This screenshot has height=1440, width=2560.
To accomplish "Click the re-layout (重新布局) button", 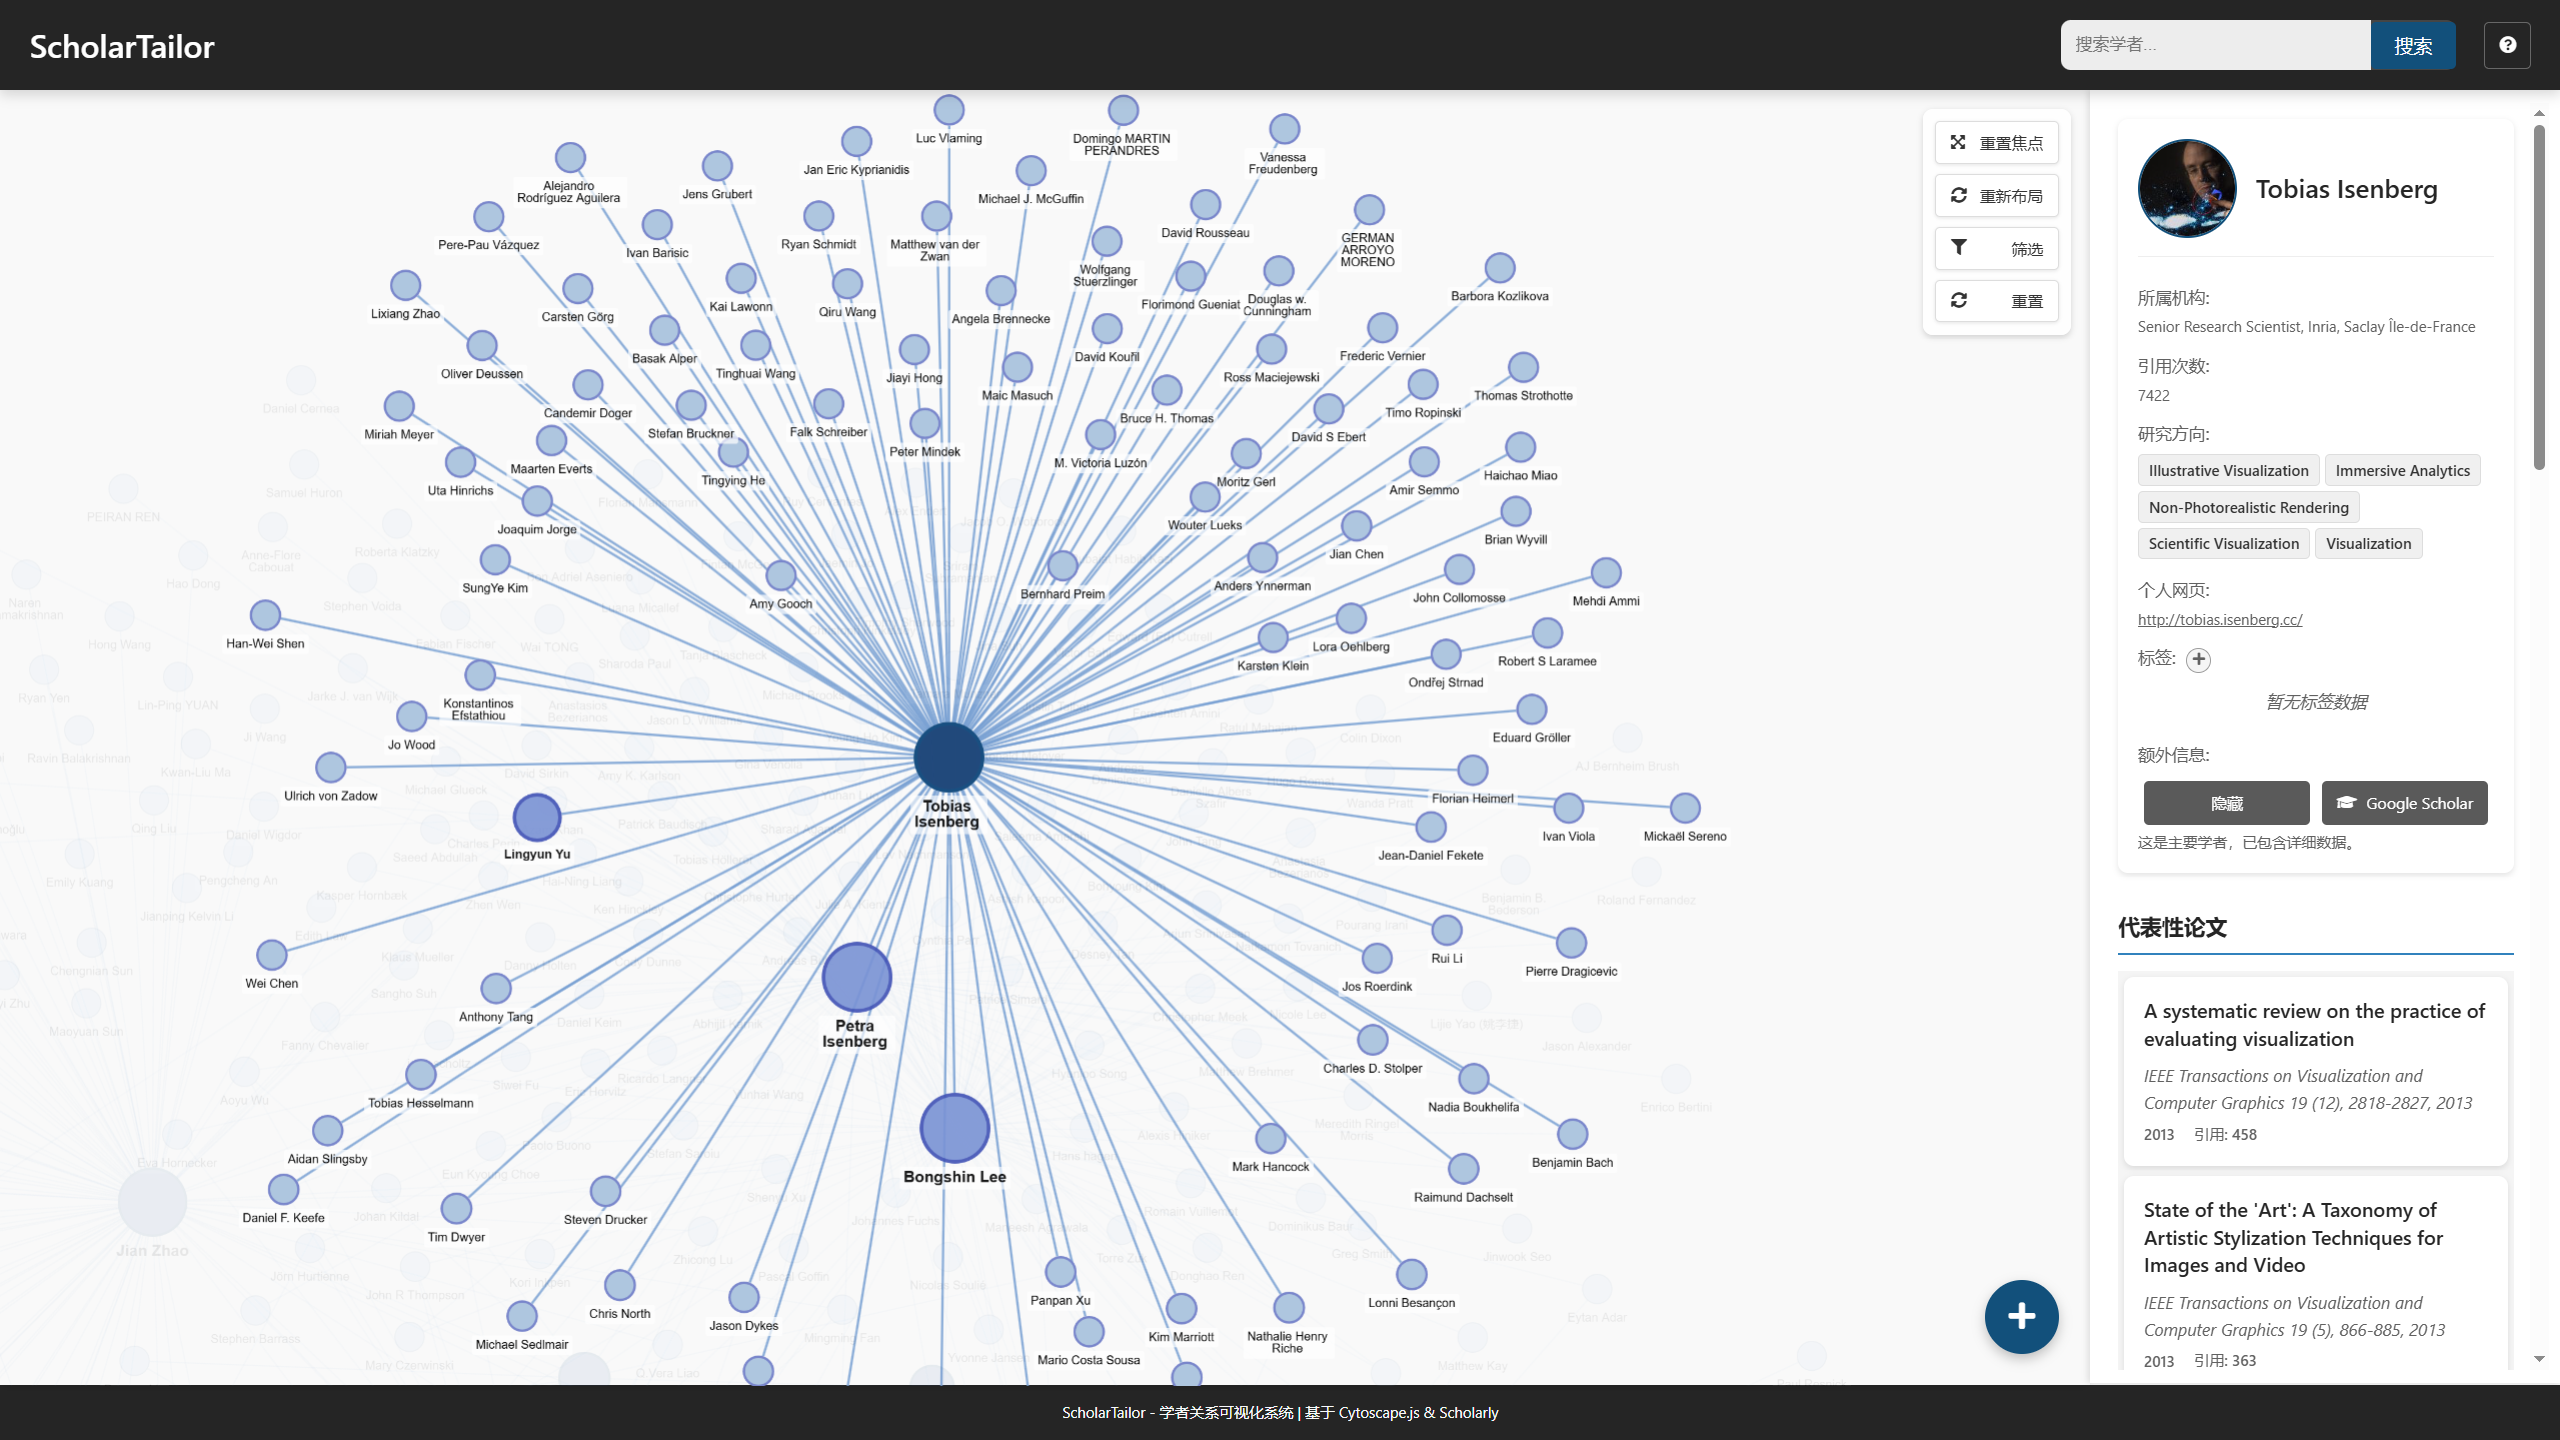I will pyautogui.click(x=1996, y=196).
